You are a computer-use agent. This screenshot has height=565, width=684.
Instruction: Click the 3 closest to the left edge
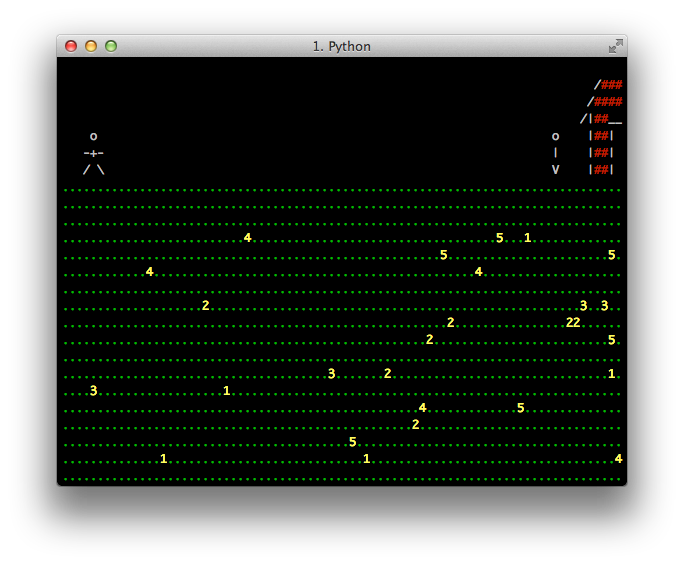93,390
